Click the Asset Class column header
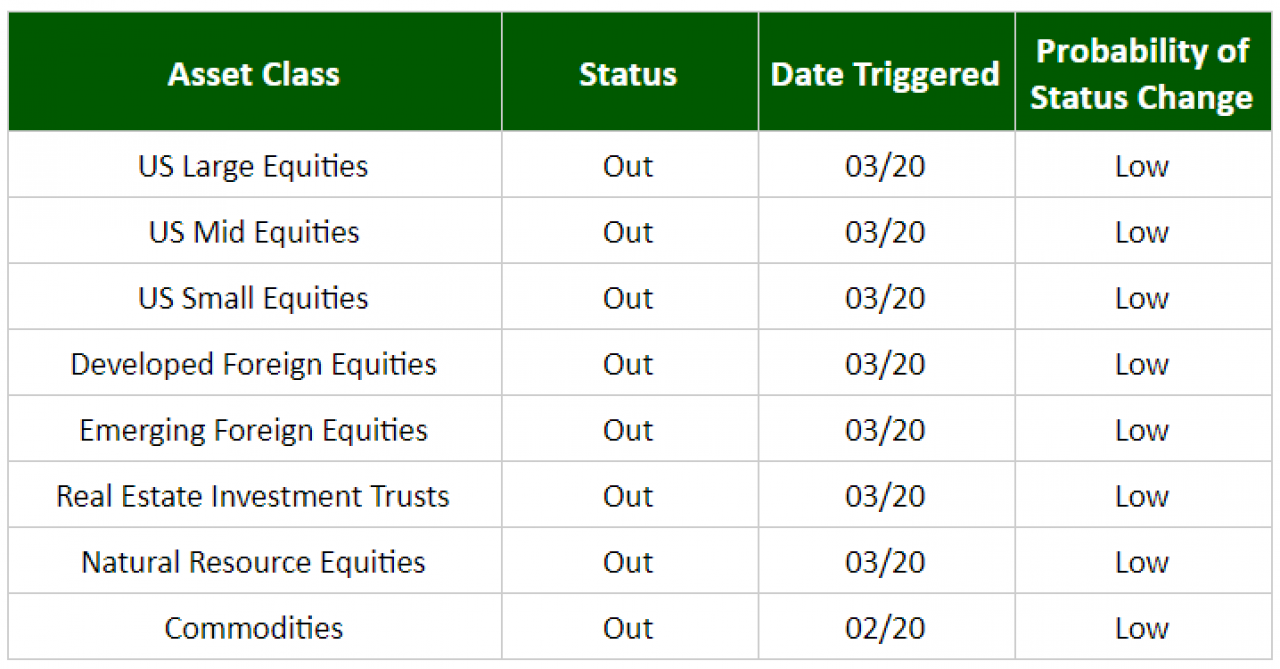1280x669 pixels. [254, 74]
